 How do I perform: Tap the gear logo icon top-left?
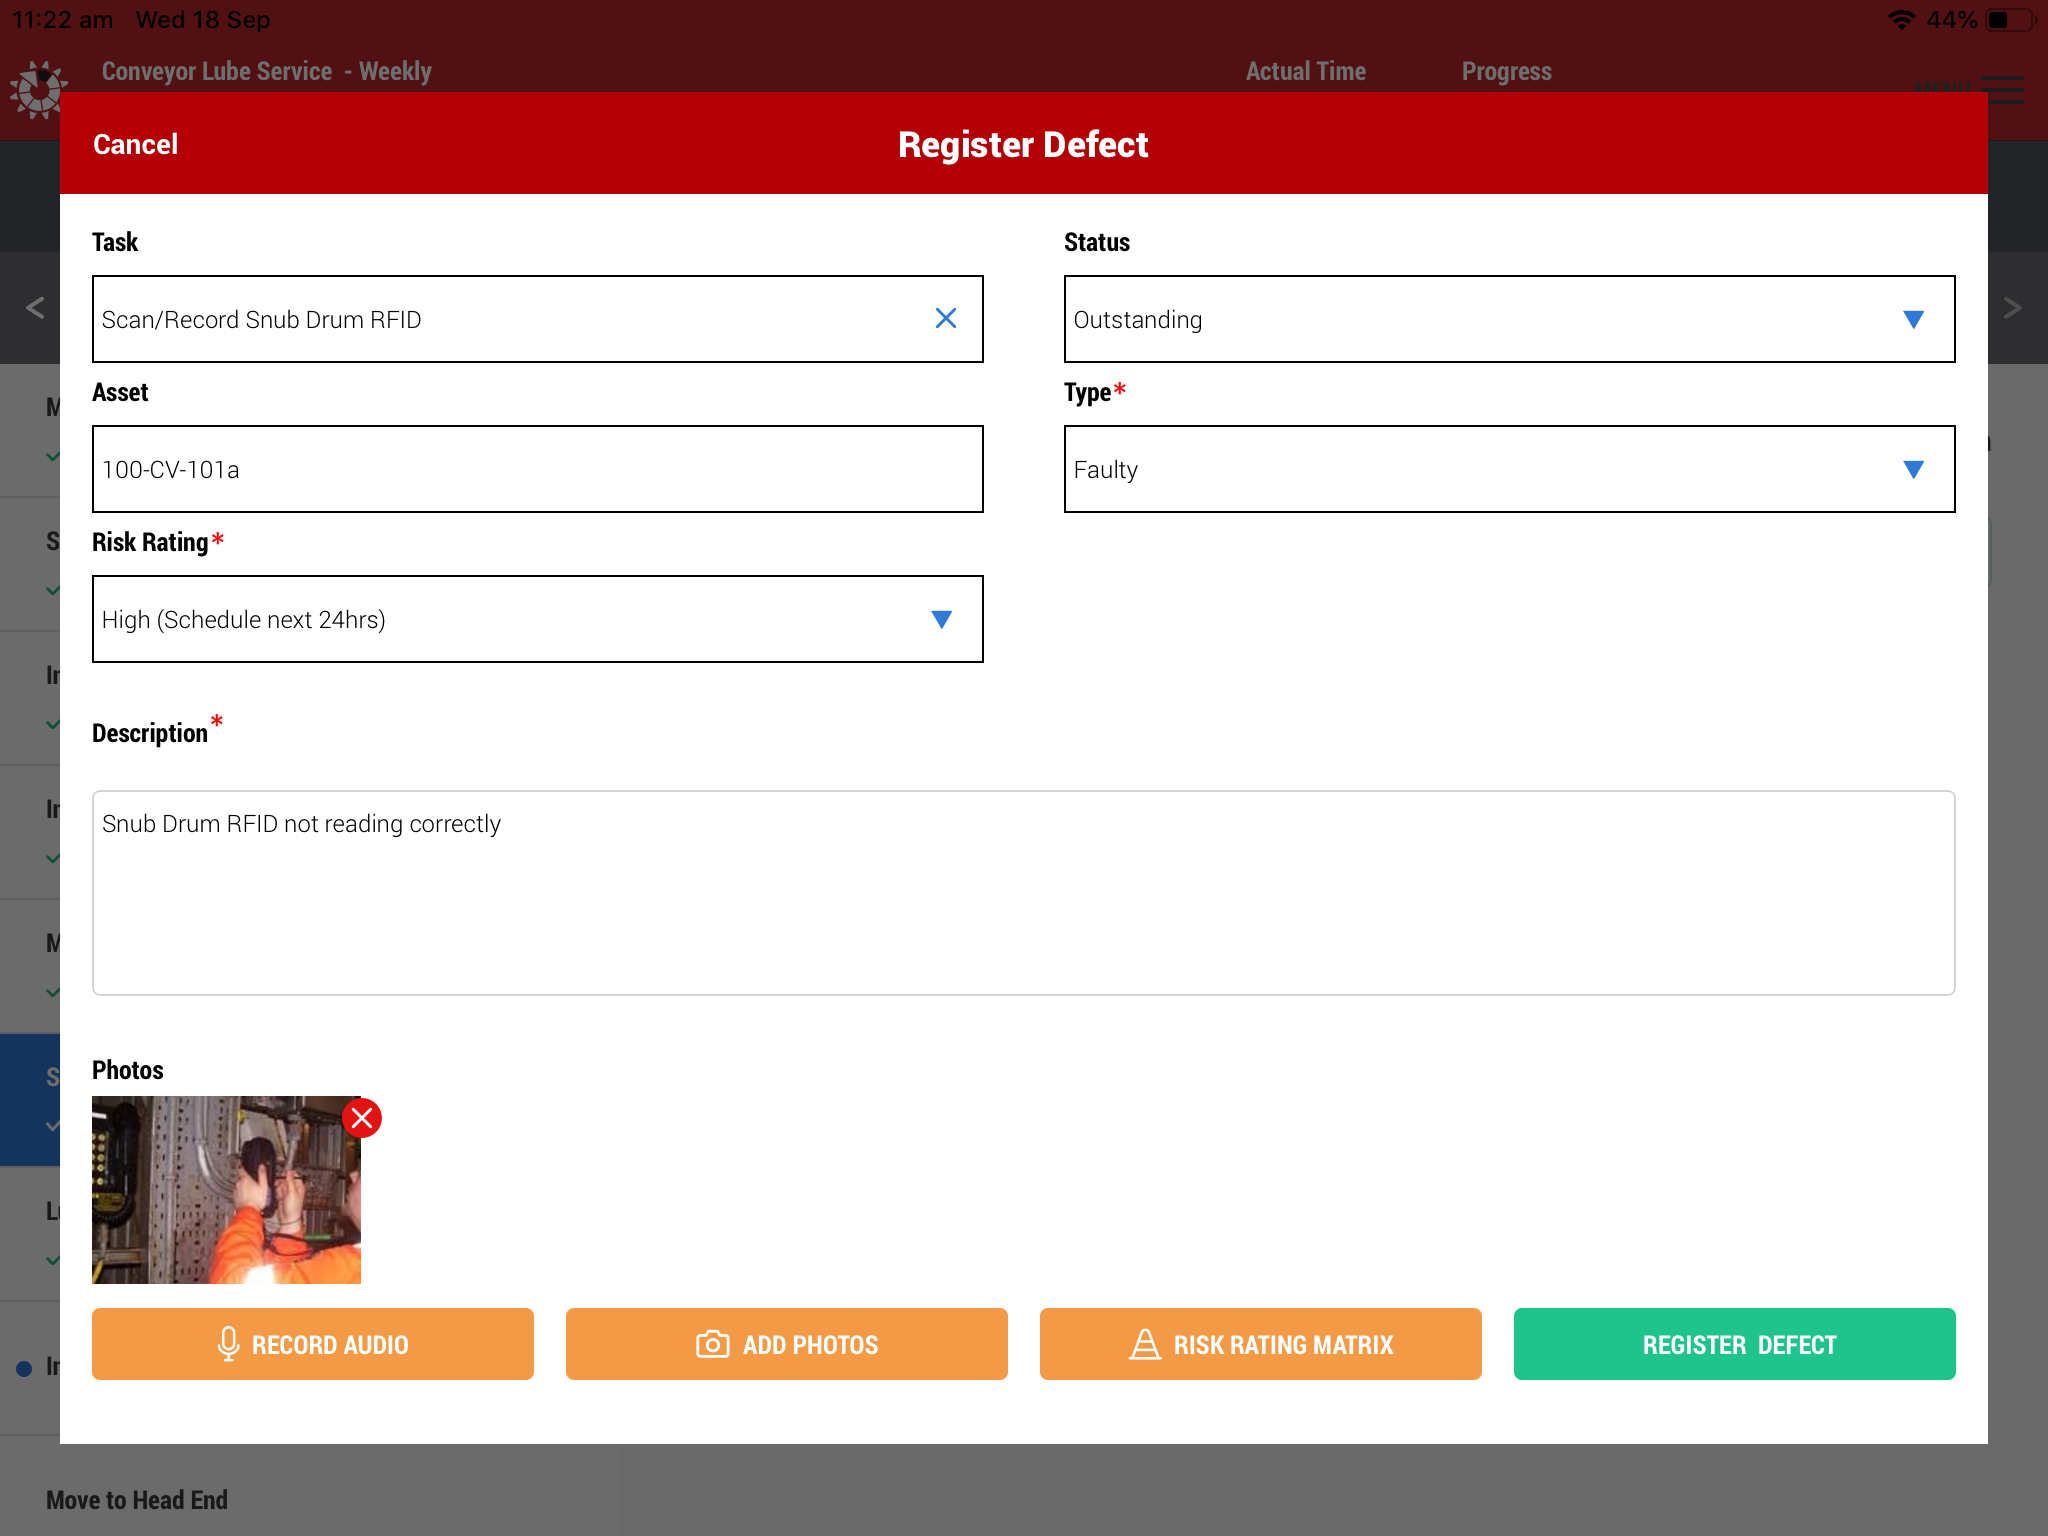(38, 89)
